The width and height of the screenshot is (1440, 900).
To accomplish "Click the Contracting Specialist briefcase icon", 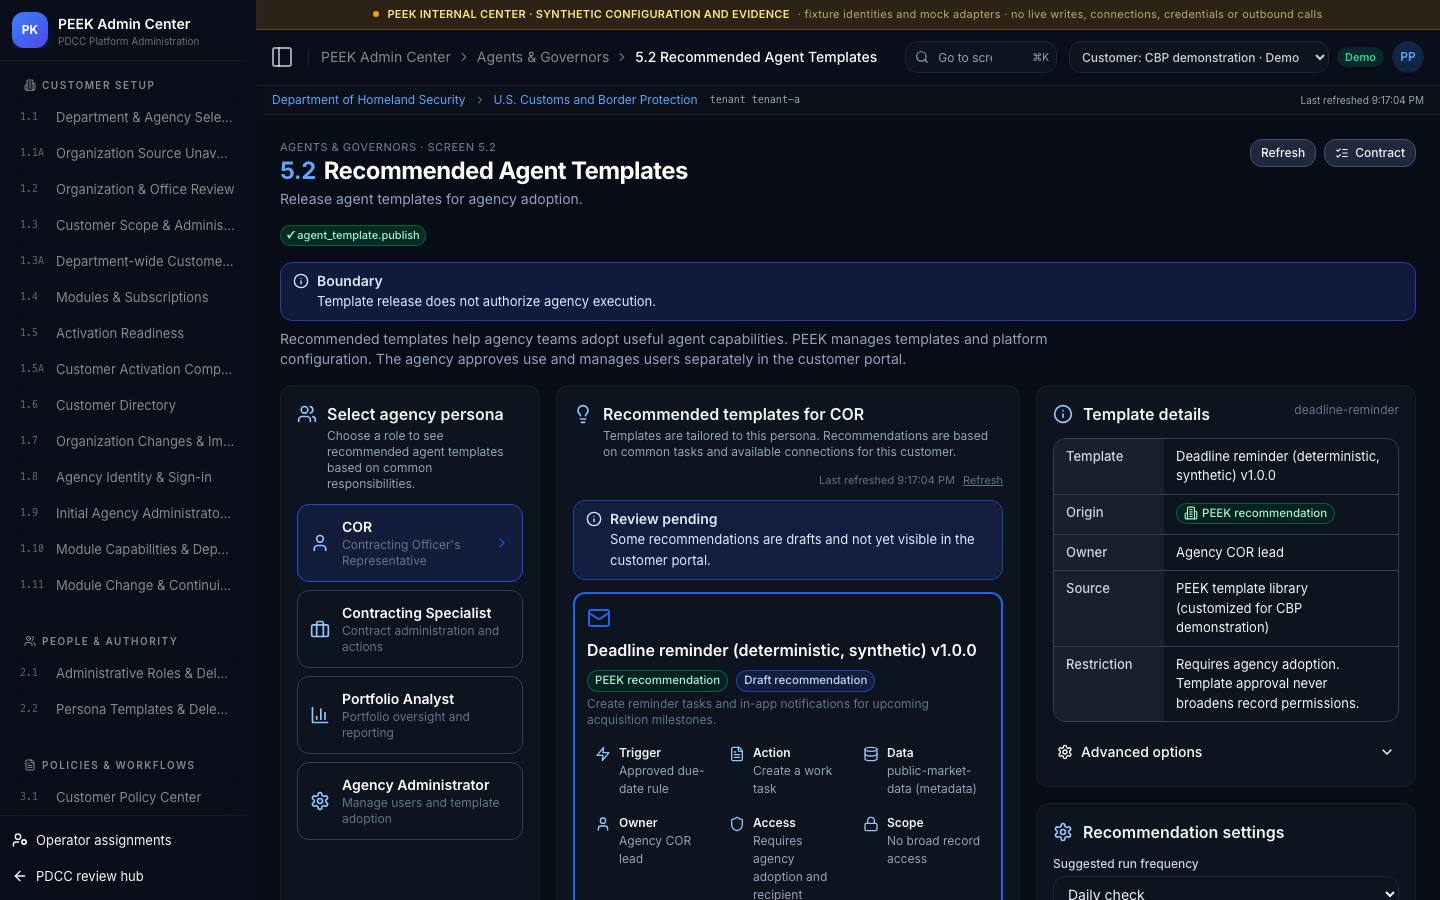I will coord(320,629).
